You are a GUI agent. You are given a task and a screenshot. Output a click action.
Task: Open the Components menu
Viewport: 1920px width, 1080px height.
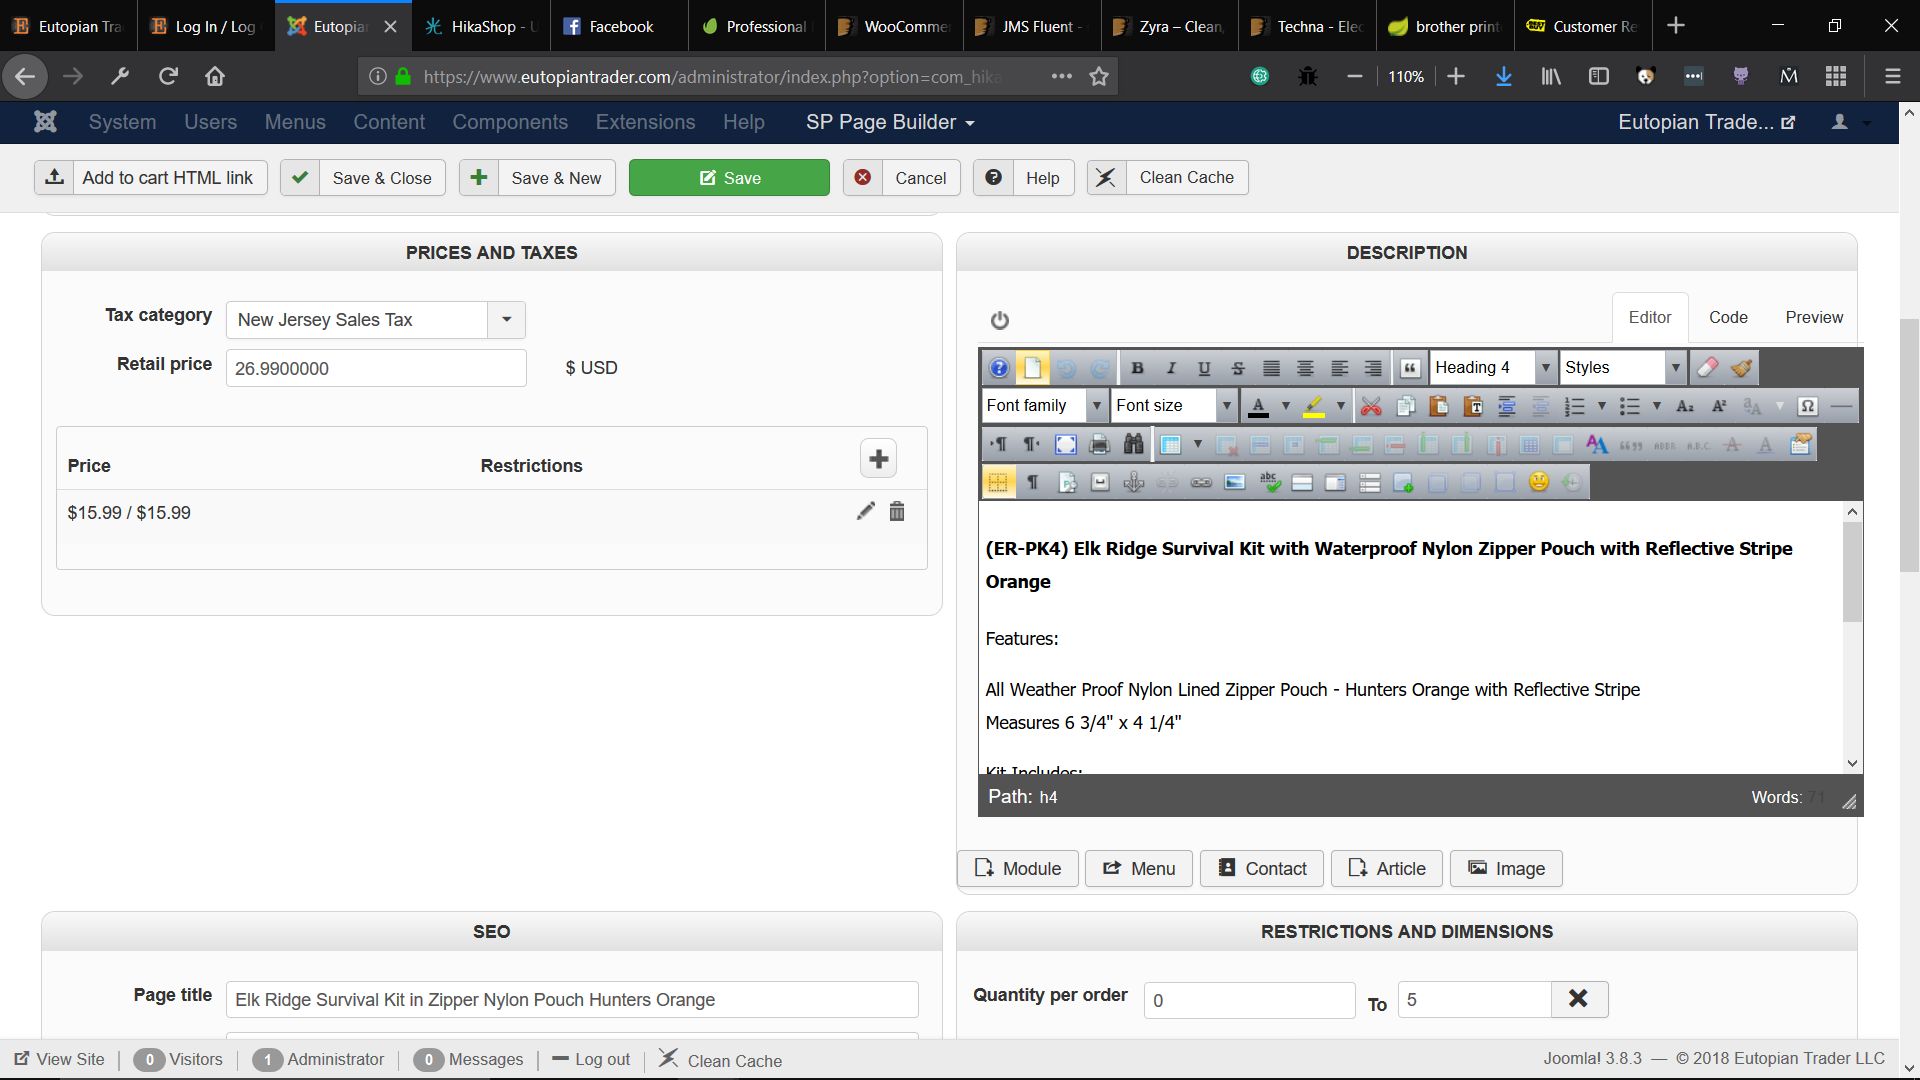pyautogui.click(x=509, y=122)
